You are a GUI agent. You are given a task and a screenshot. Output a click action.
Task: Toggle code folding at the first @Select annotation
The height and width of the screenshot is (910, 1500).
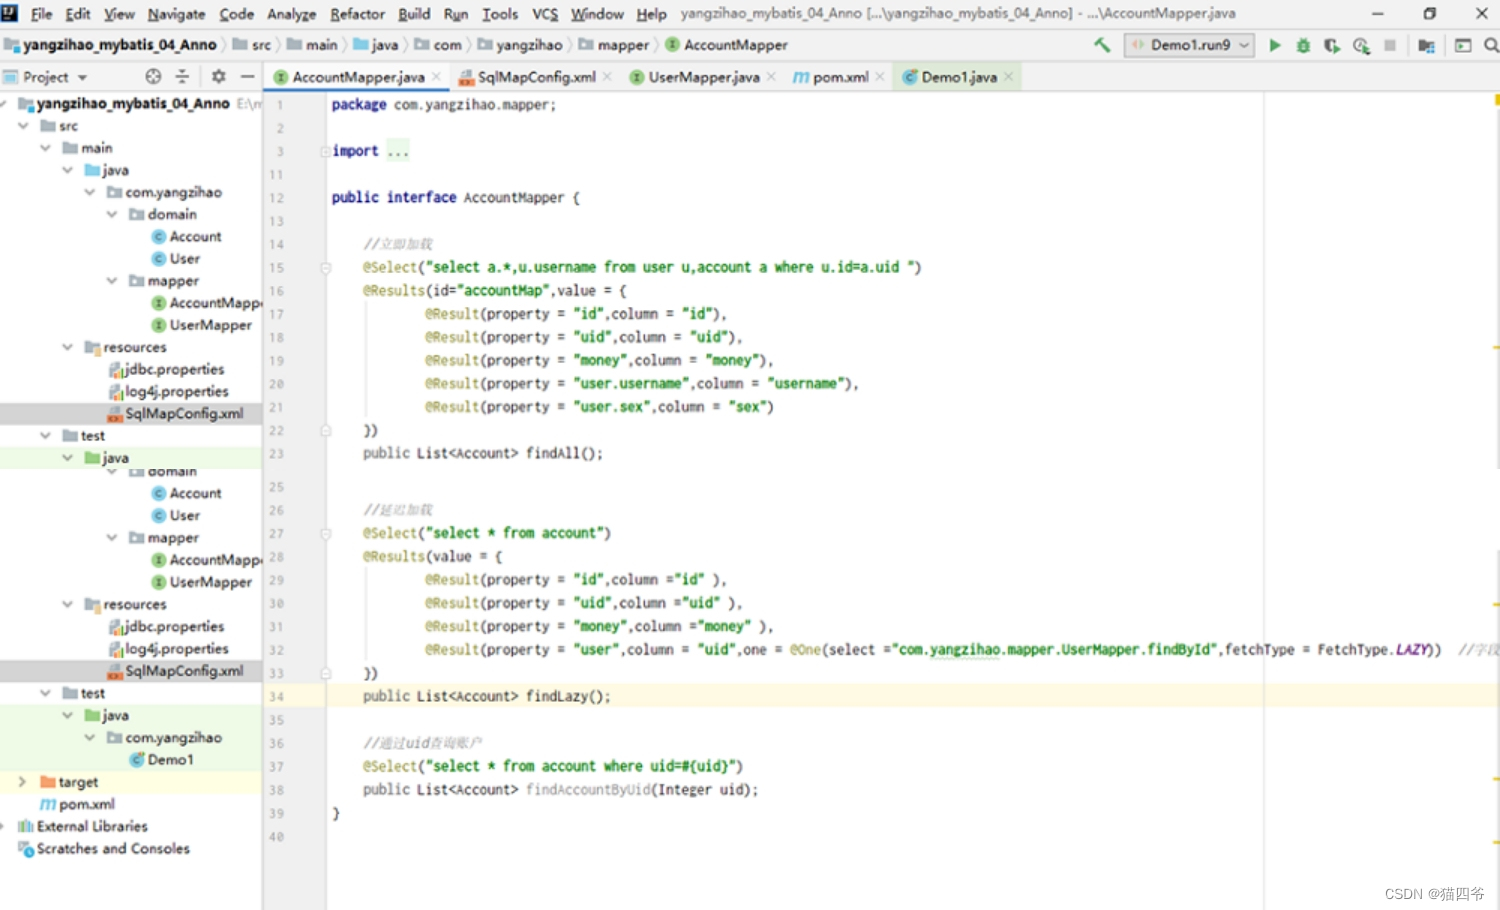click(x=325, y=268)
